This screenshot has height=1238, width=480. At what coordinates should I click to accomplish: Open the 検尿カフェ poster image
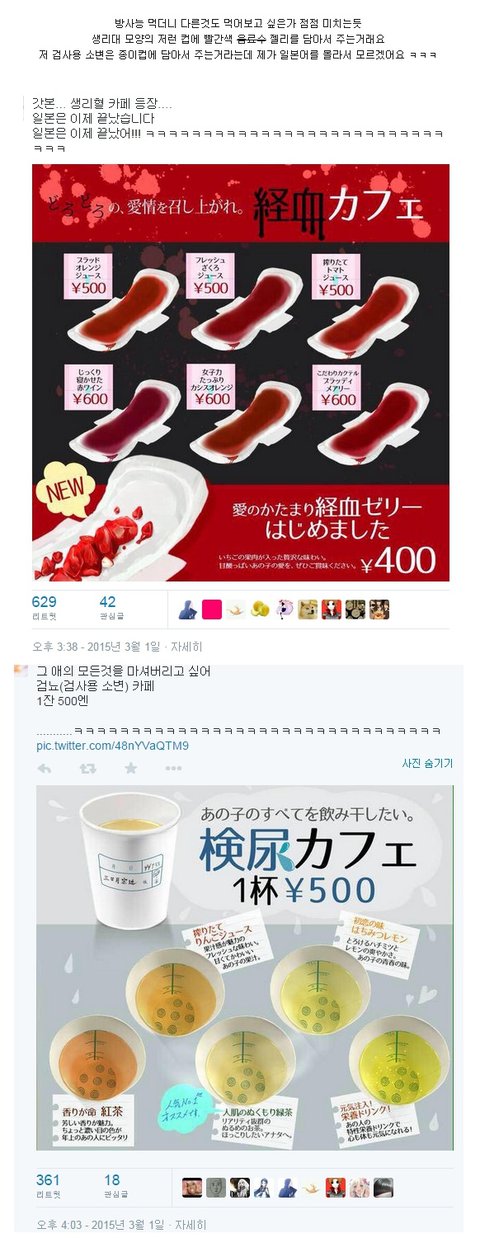[245, 967]
